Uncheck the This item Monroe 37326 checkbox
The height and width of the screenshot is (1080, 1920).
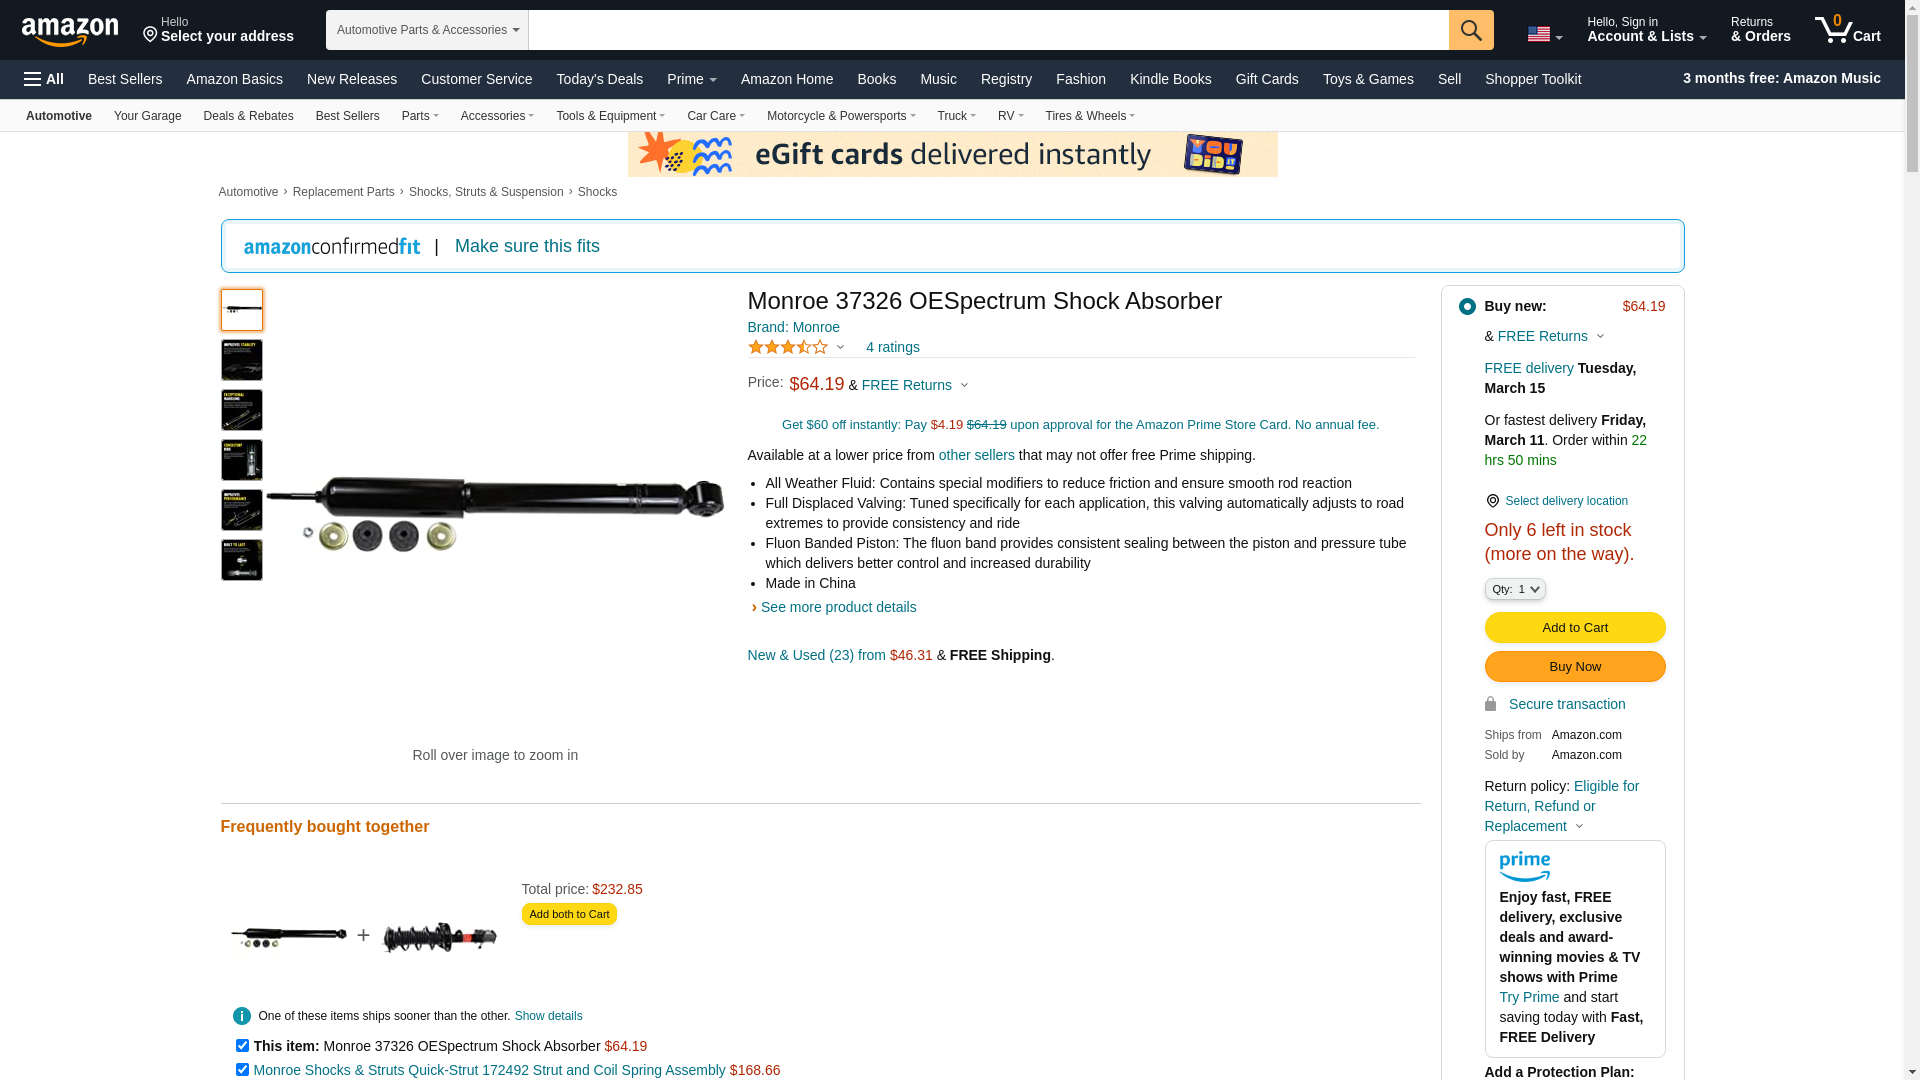(242, 1045)
